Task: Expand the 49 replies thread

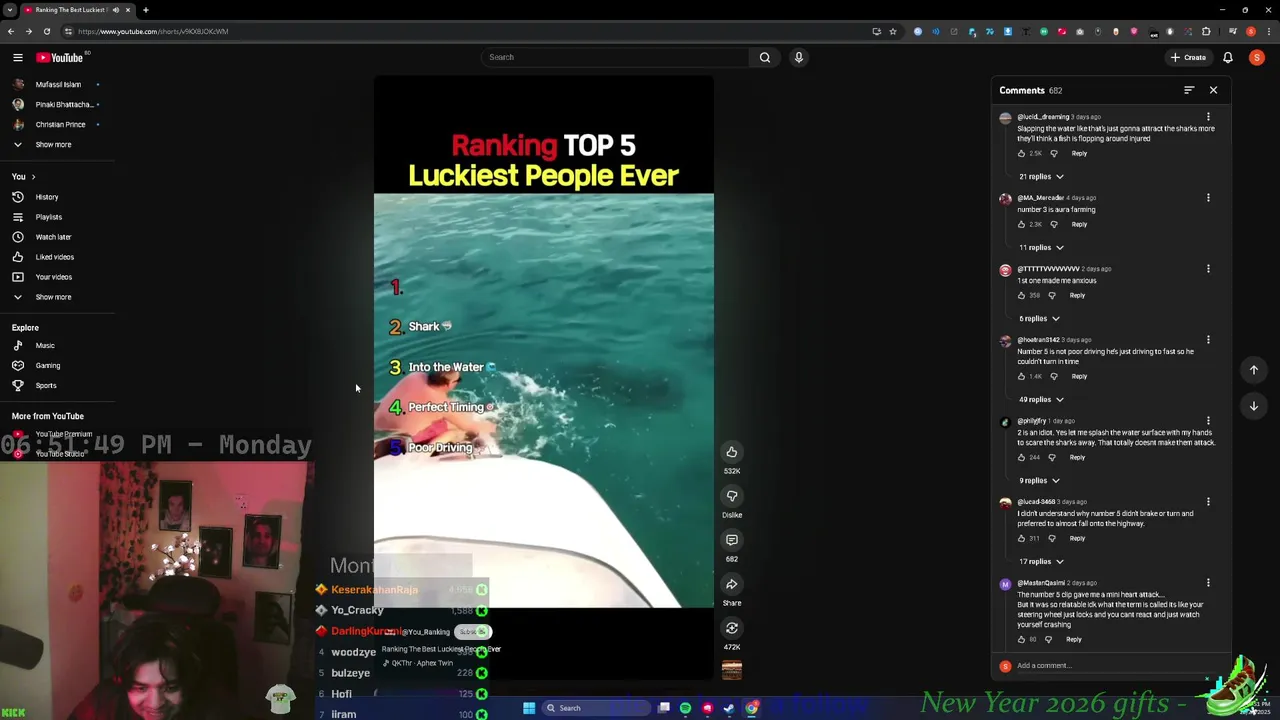Action: tap(1041, 400)
